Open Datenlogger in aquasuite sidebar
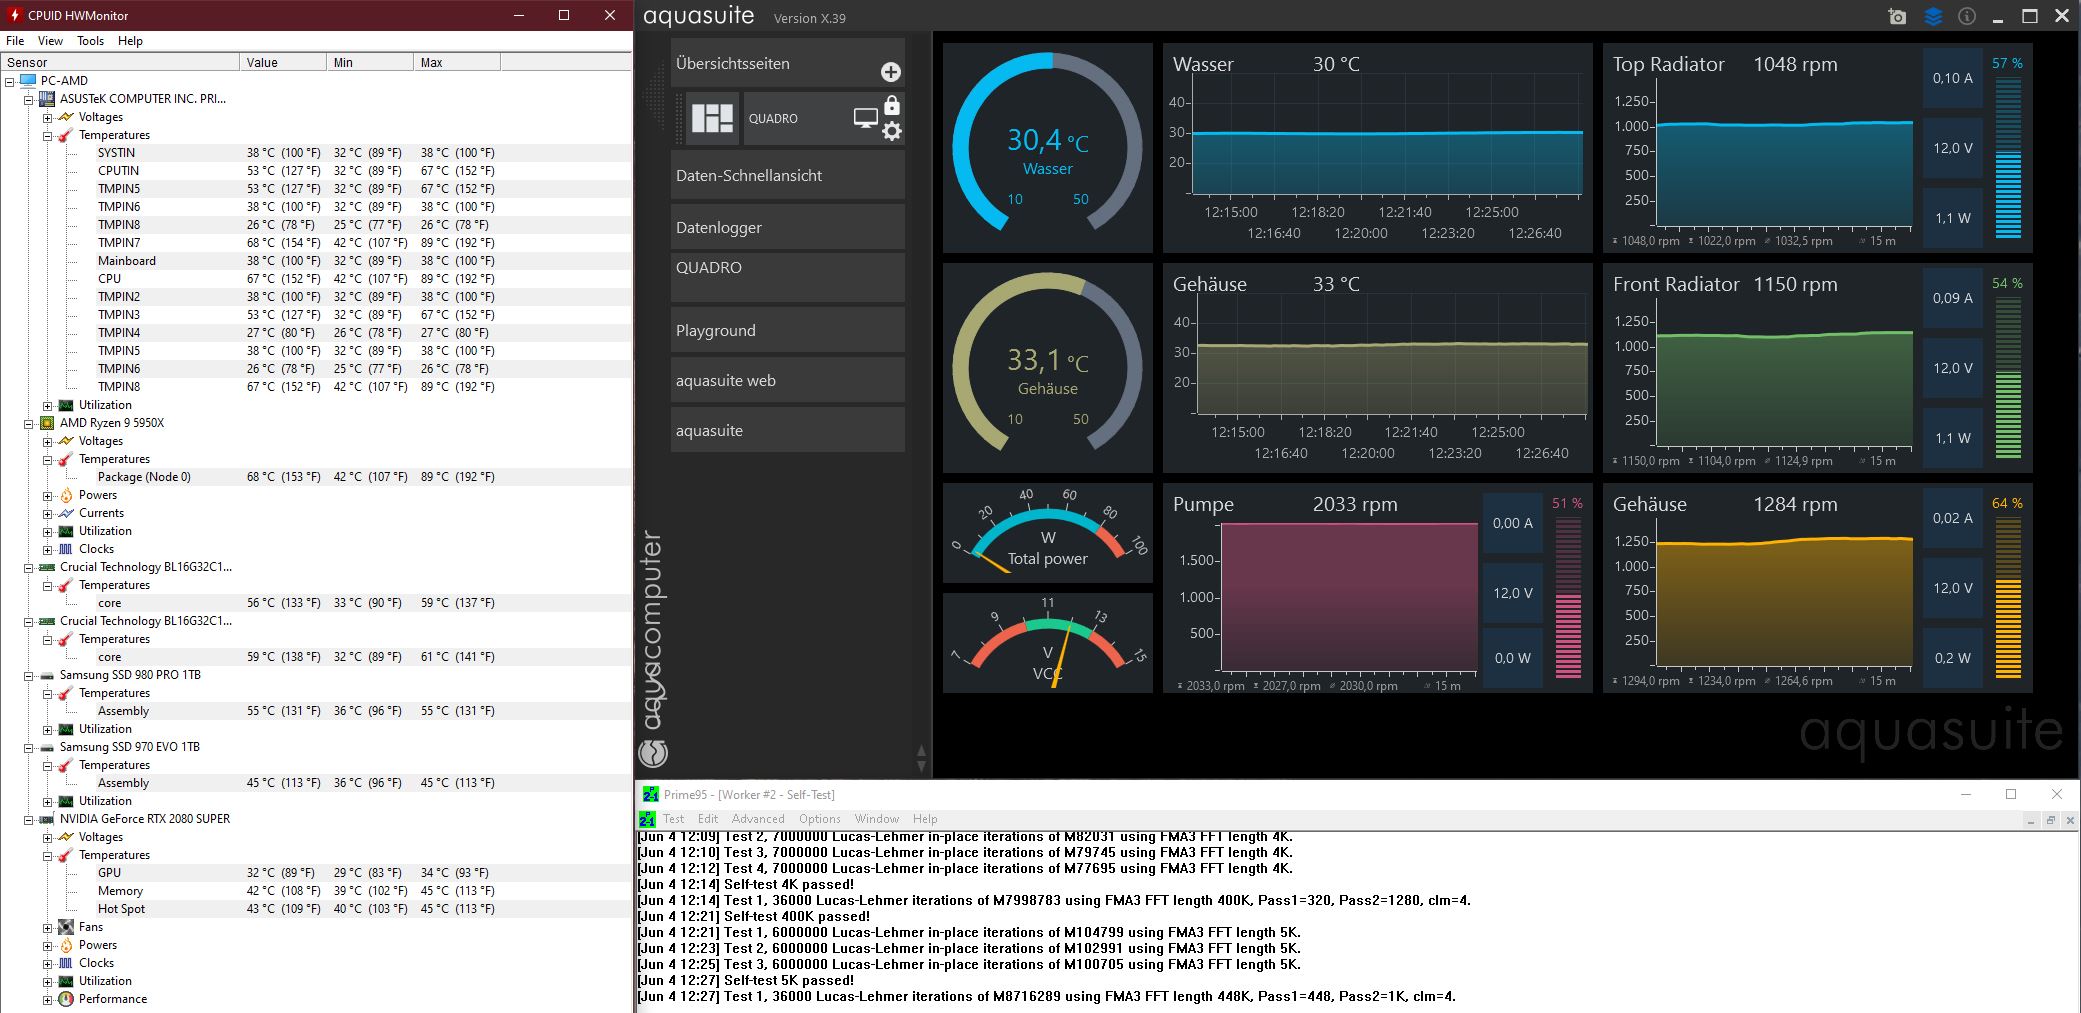 tap(787, 227)
